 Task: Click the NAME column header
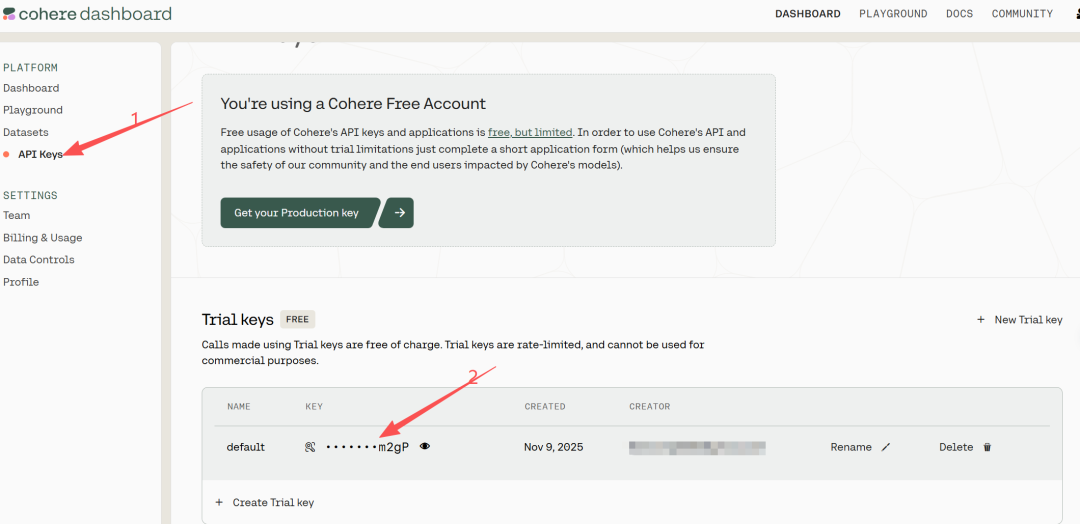pos(239,406)
